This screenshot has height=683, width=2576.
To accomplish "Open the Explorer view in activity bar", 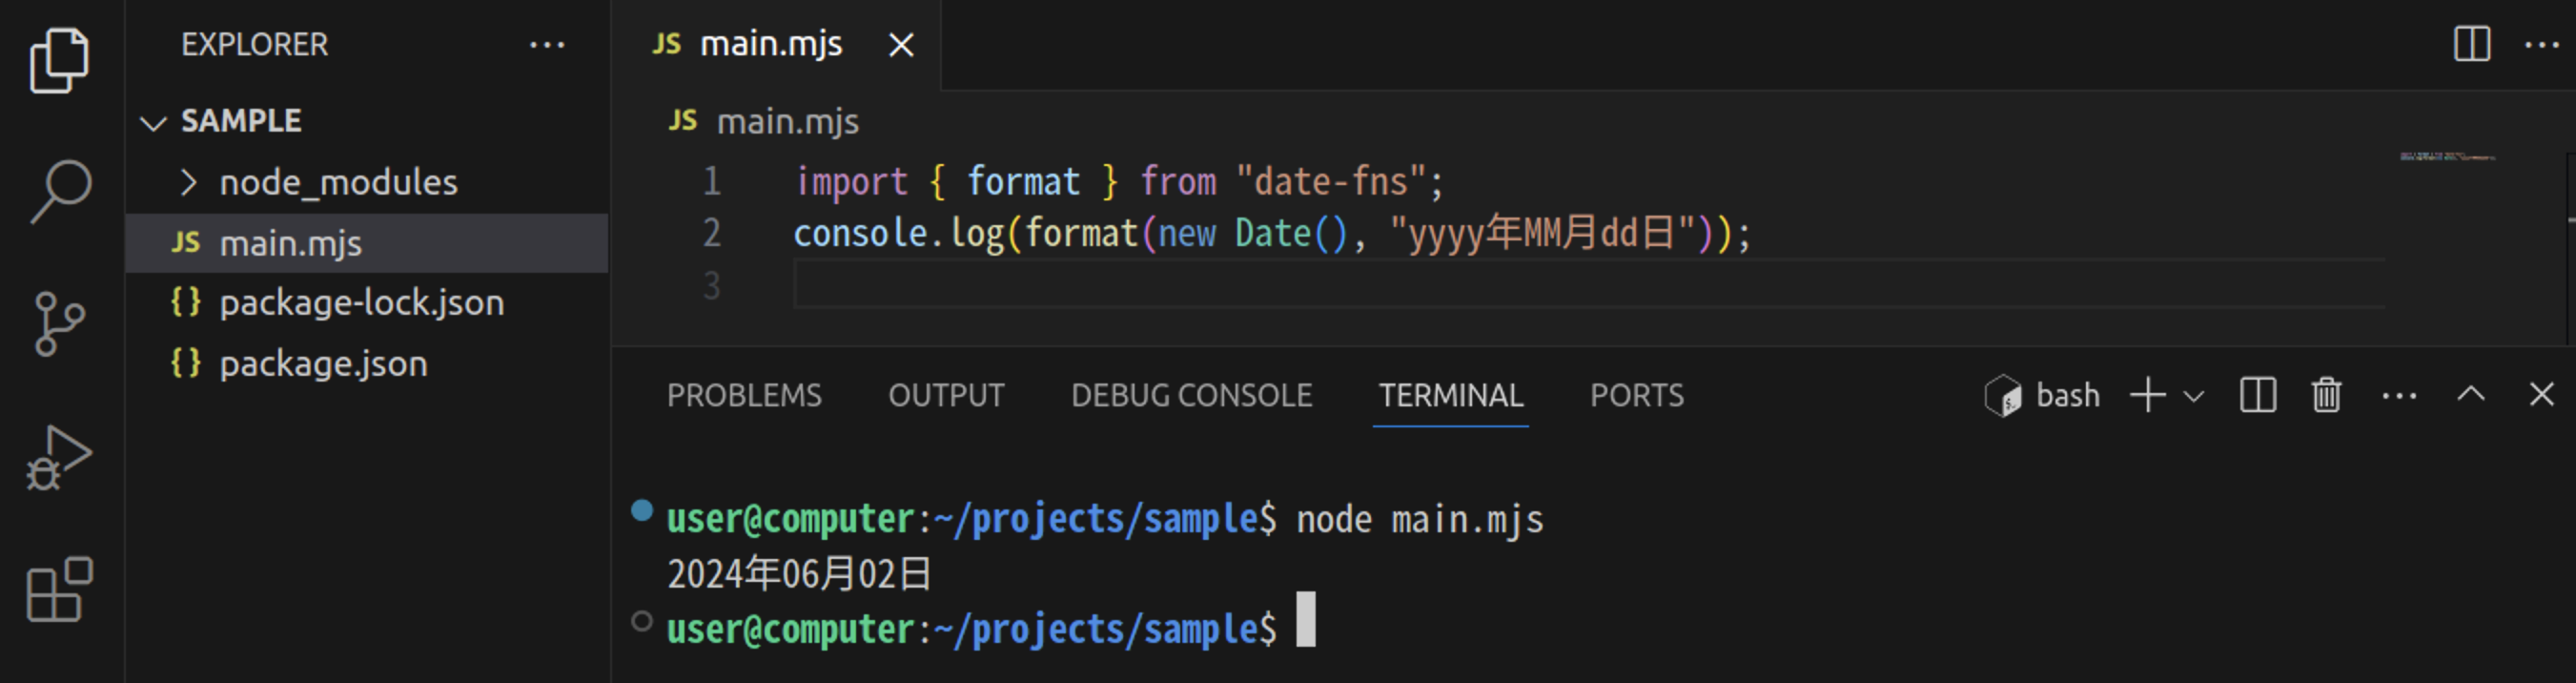I will (59, 60).
